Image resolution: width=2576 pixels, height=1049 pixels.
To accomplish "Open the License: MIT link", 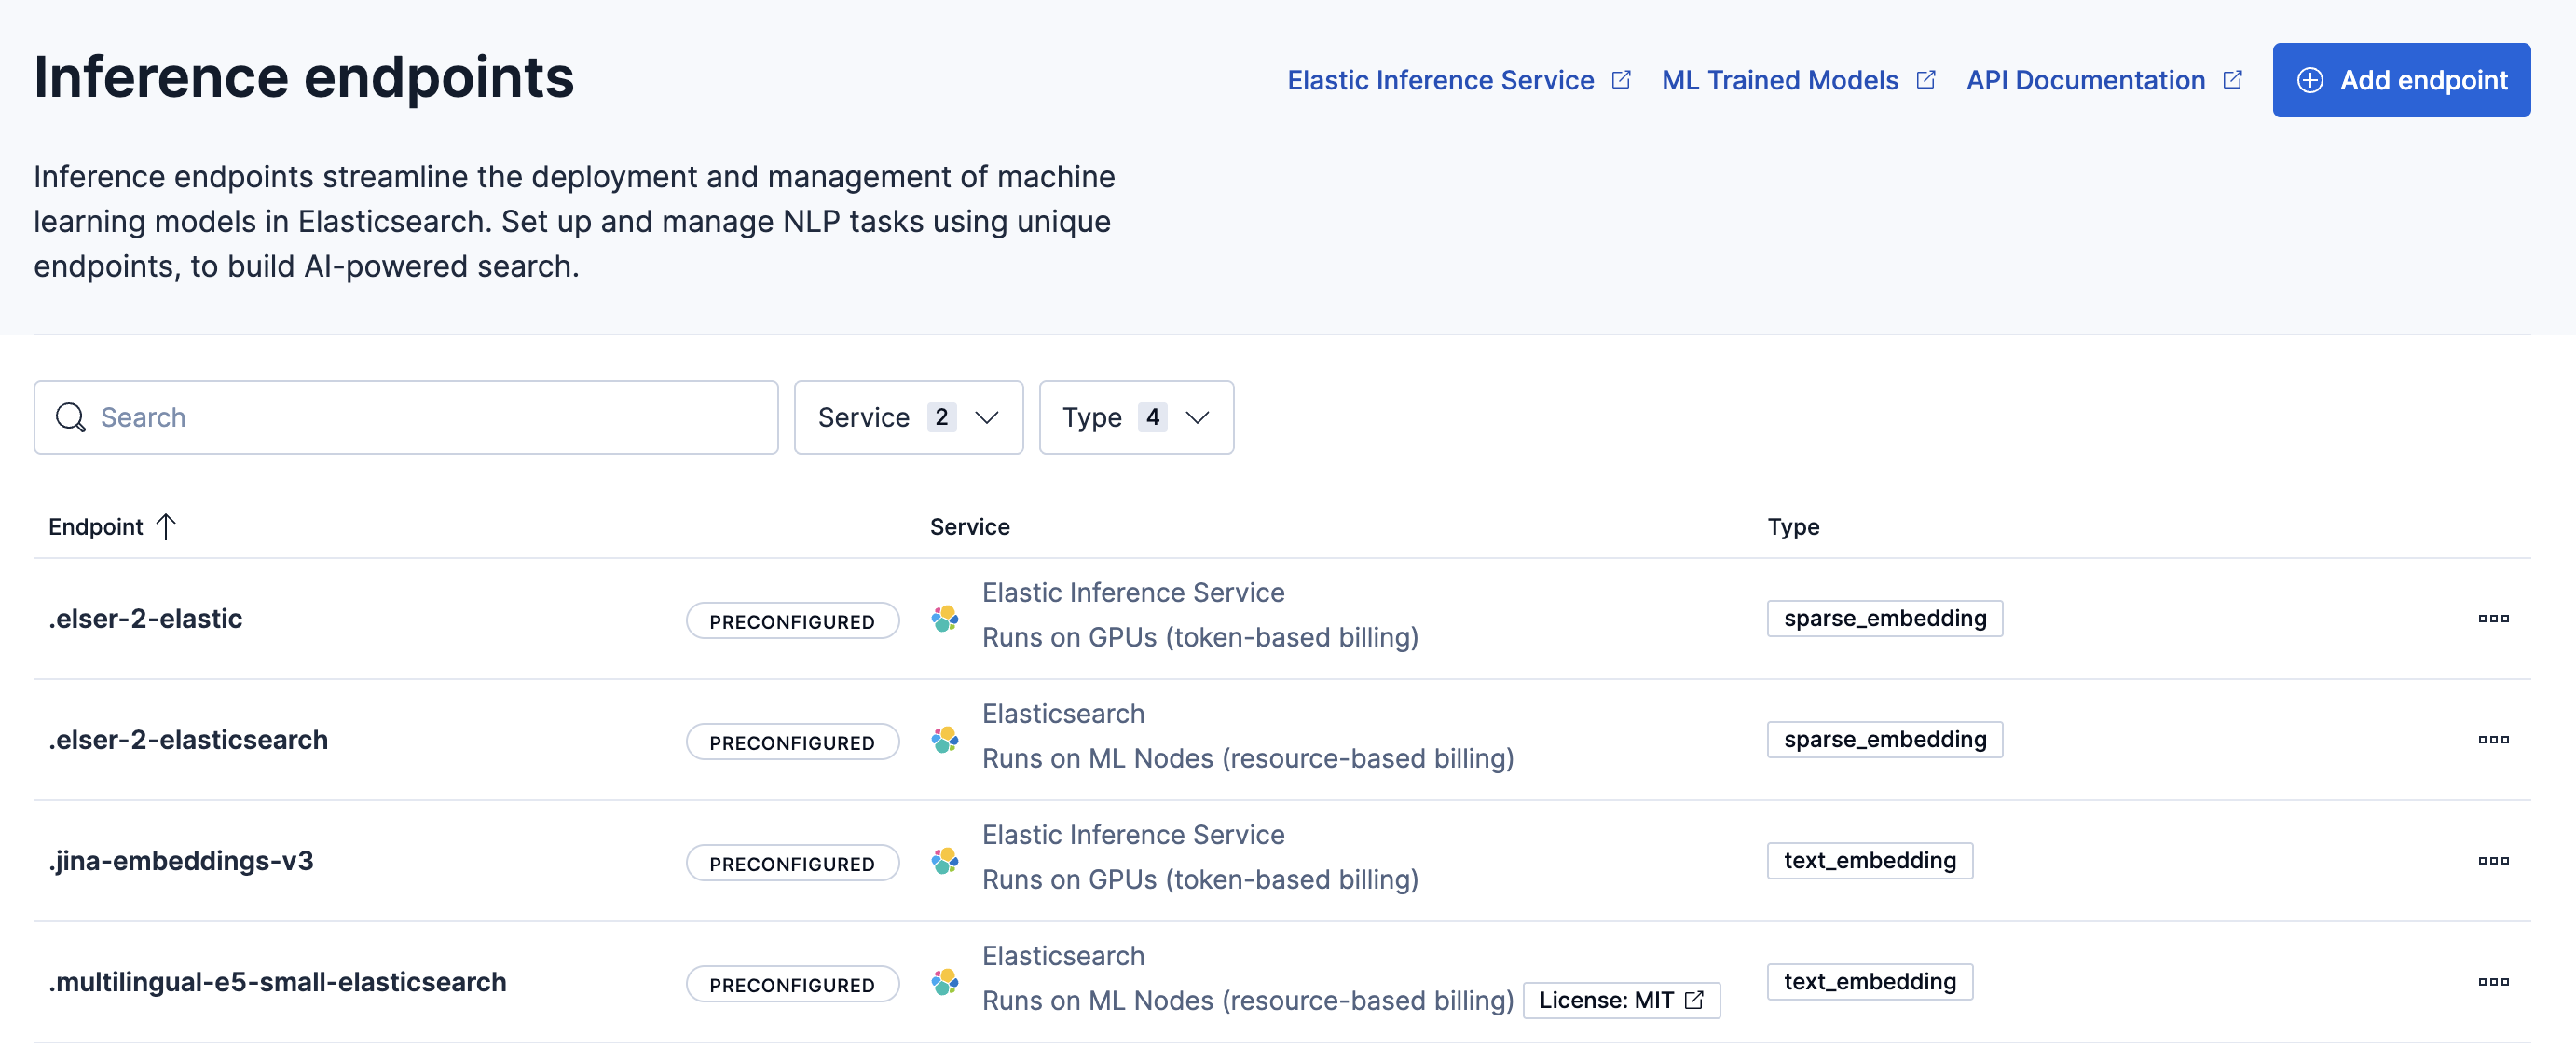I will 1621,999.
